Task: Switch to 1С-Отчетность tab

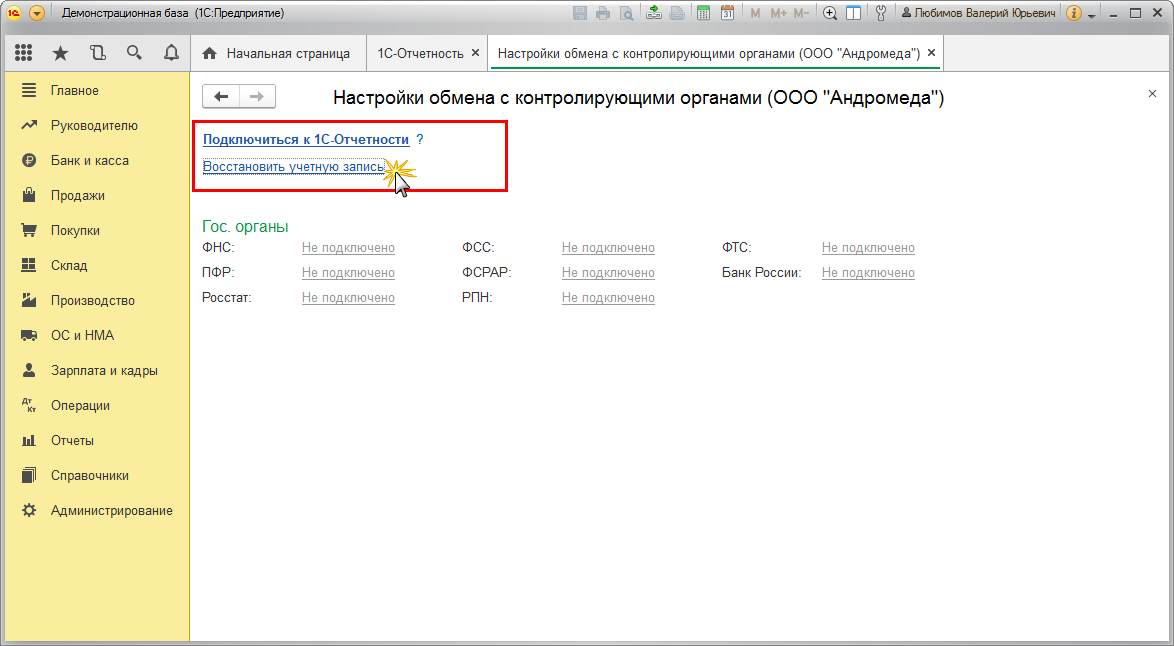Action: [x=420, y=53]
